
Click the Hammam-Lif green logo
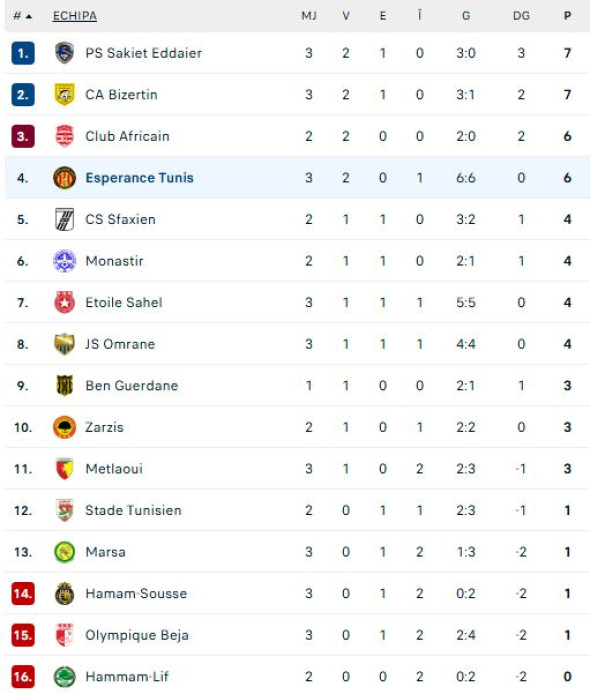tap(65, 677)
